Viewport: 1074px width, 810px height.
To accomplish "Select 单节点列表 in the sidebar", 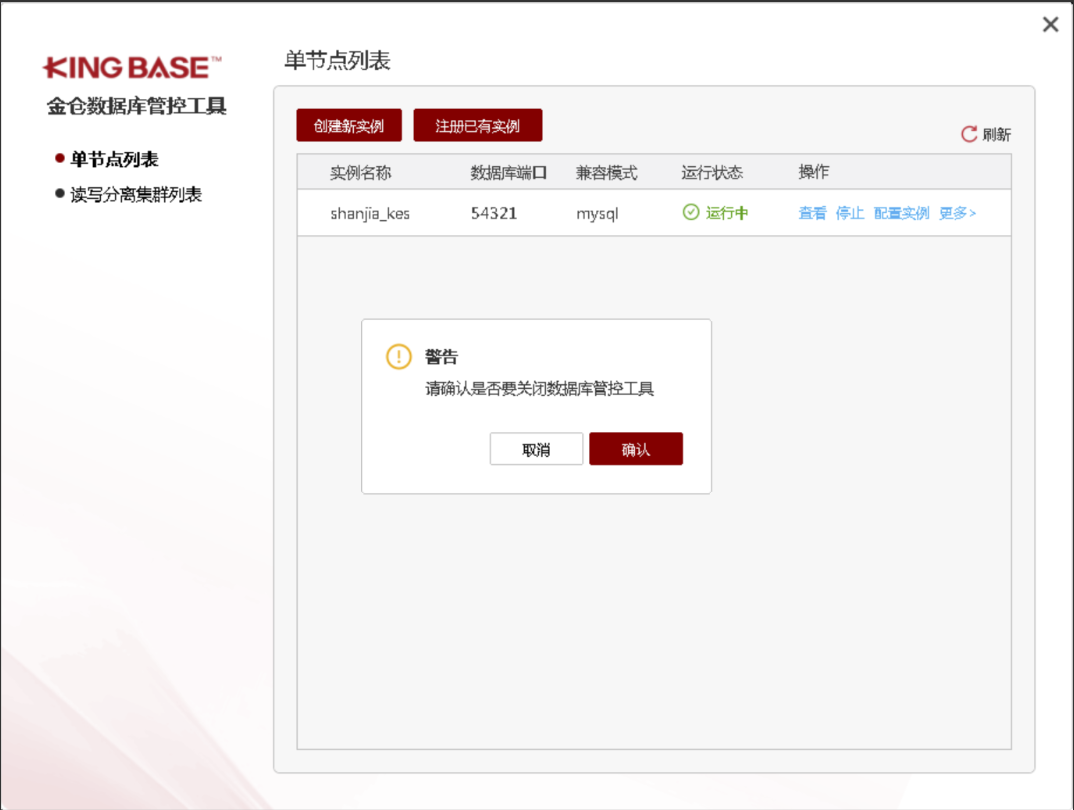I will [x=114, y=160].
